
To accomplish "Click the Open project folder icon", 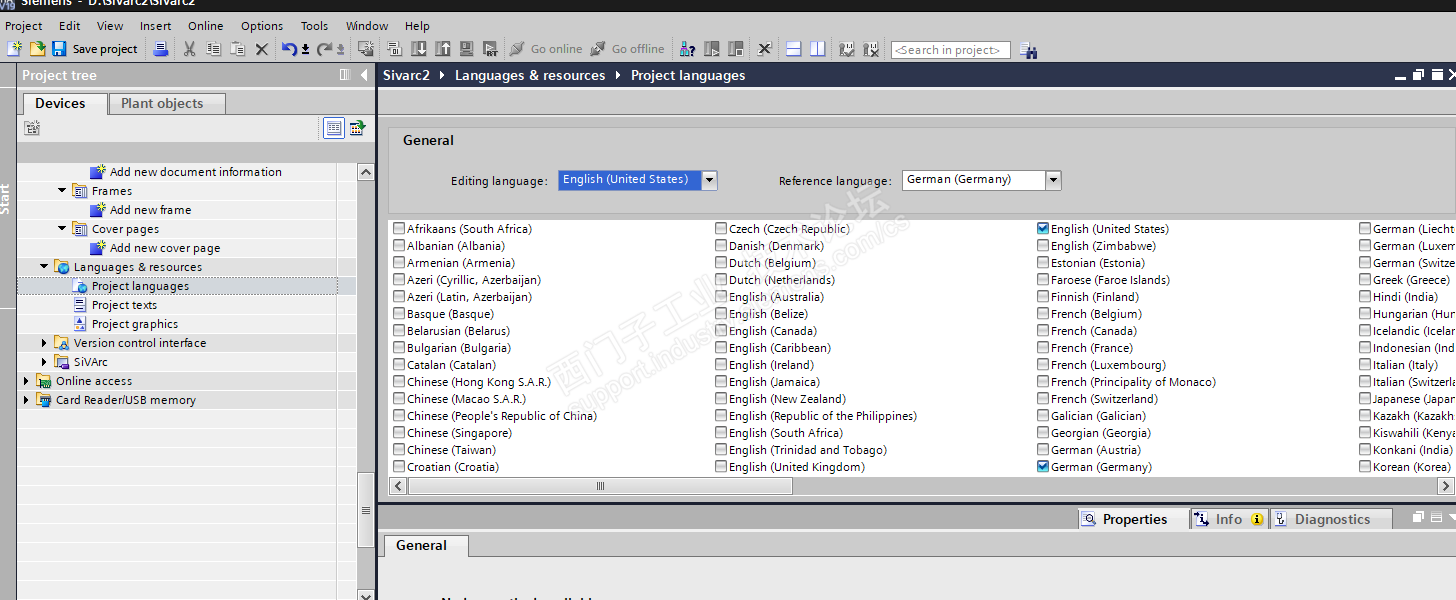I will (x=37, y=49).
